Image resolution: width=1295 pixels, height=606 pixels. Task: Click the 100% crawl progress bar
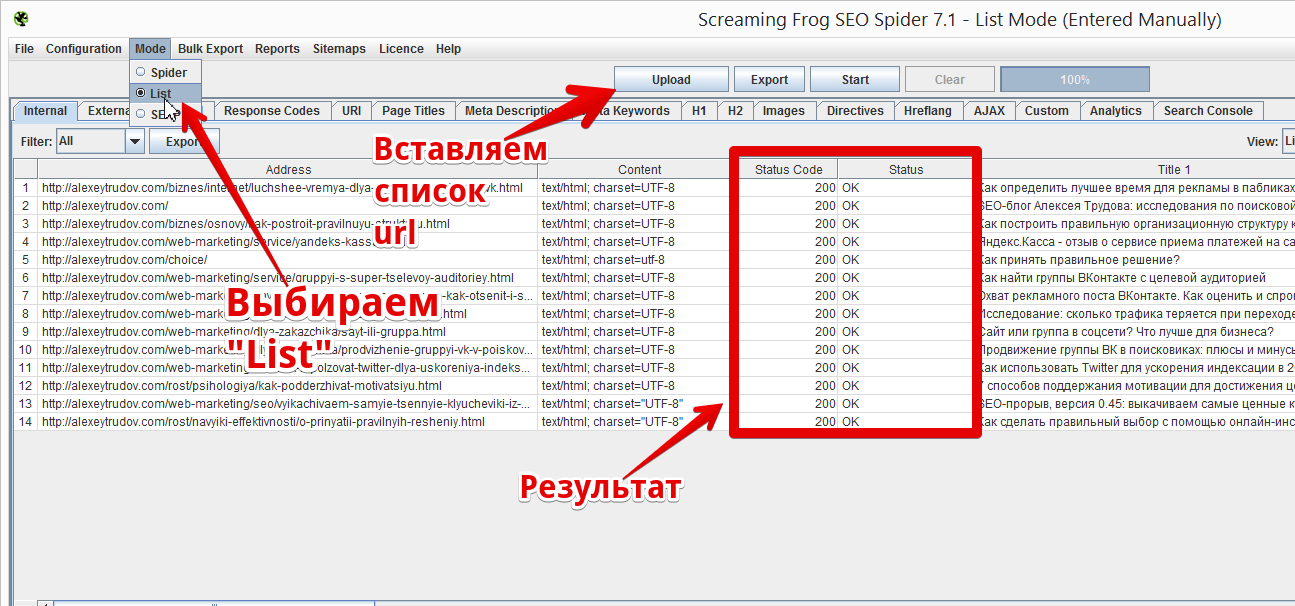[x=1074, y=80]
